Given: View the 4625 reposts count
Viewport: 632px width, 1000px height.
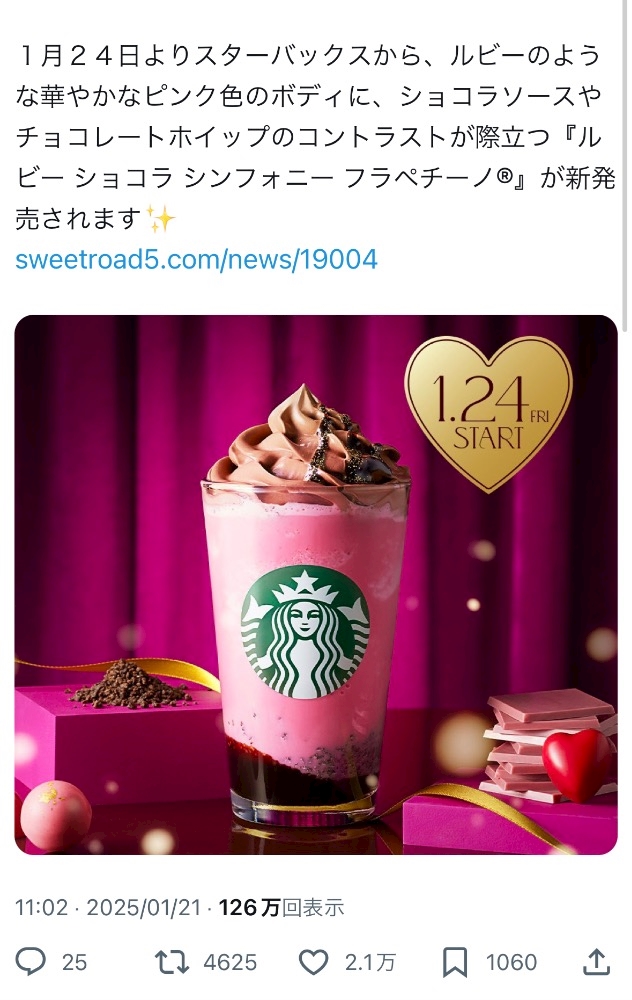Looking at the screenshot, I should pos(230,962).
